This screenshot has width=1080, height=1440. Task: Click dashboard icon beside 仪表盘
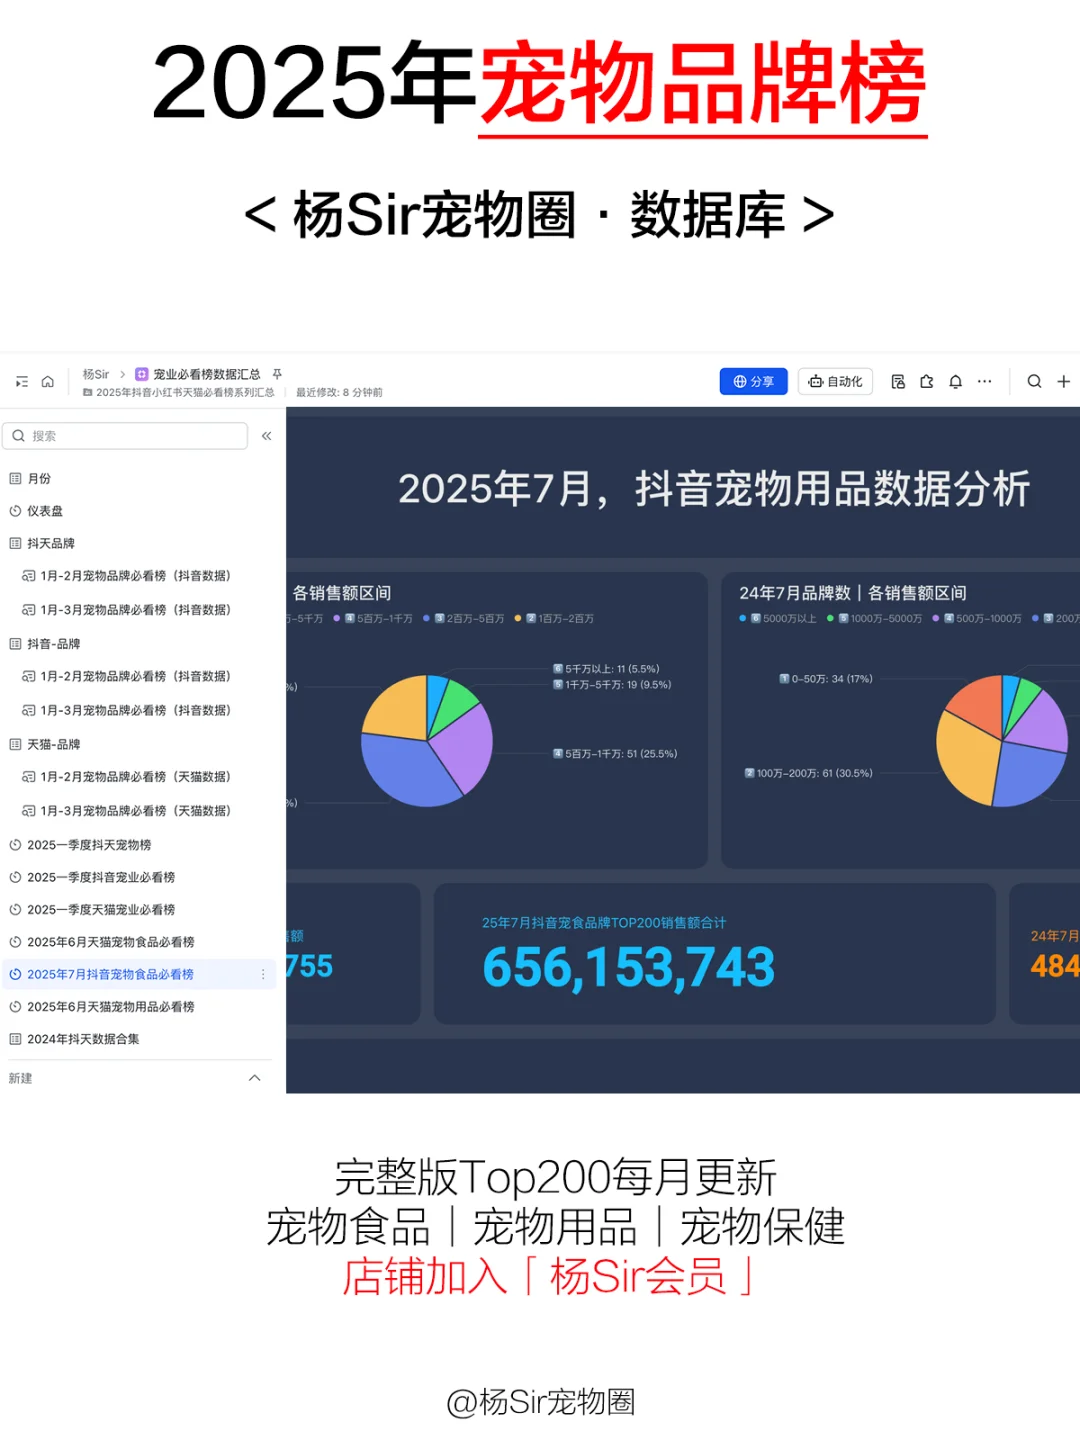pyautogui.click(x=15, y=511)
